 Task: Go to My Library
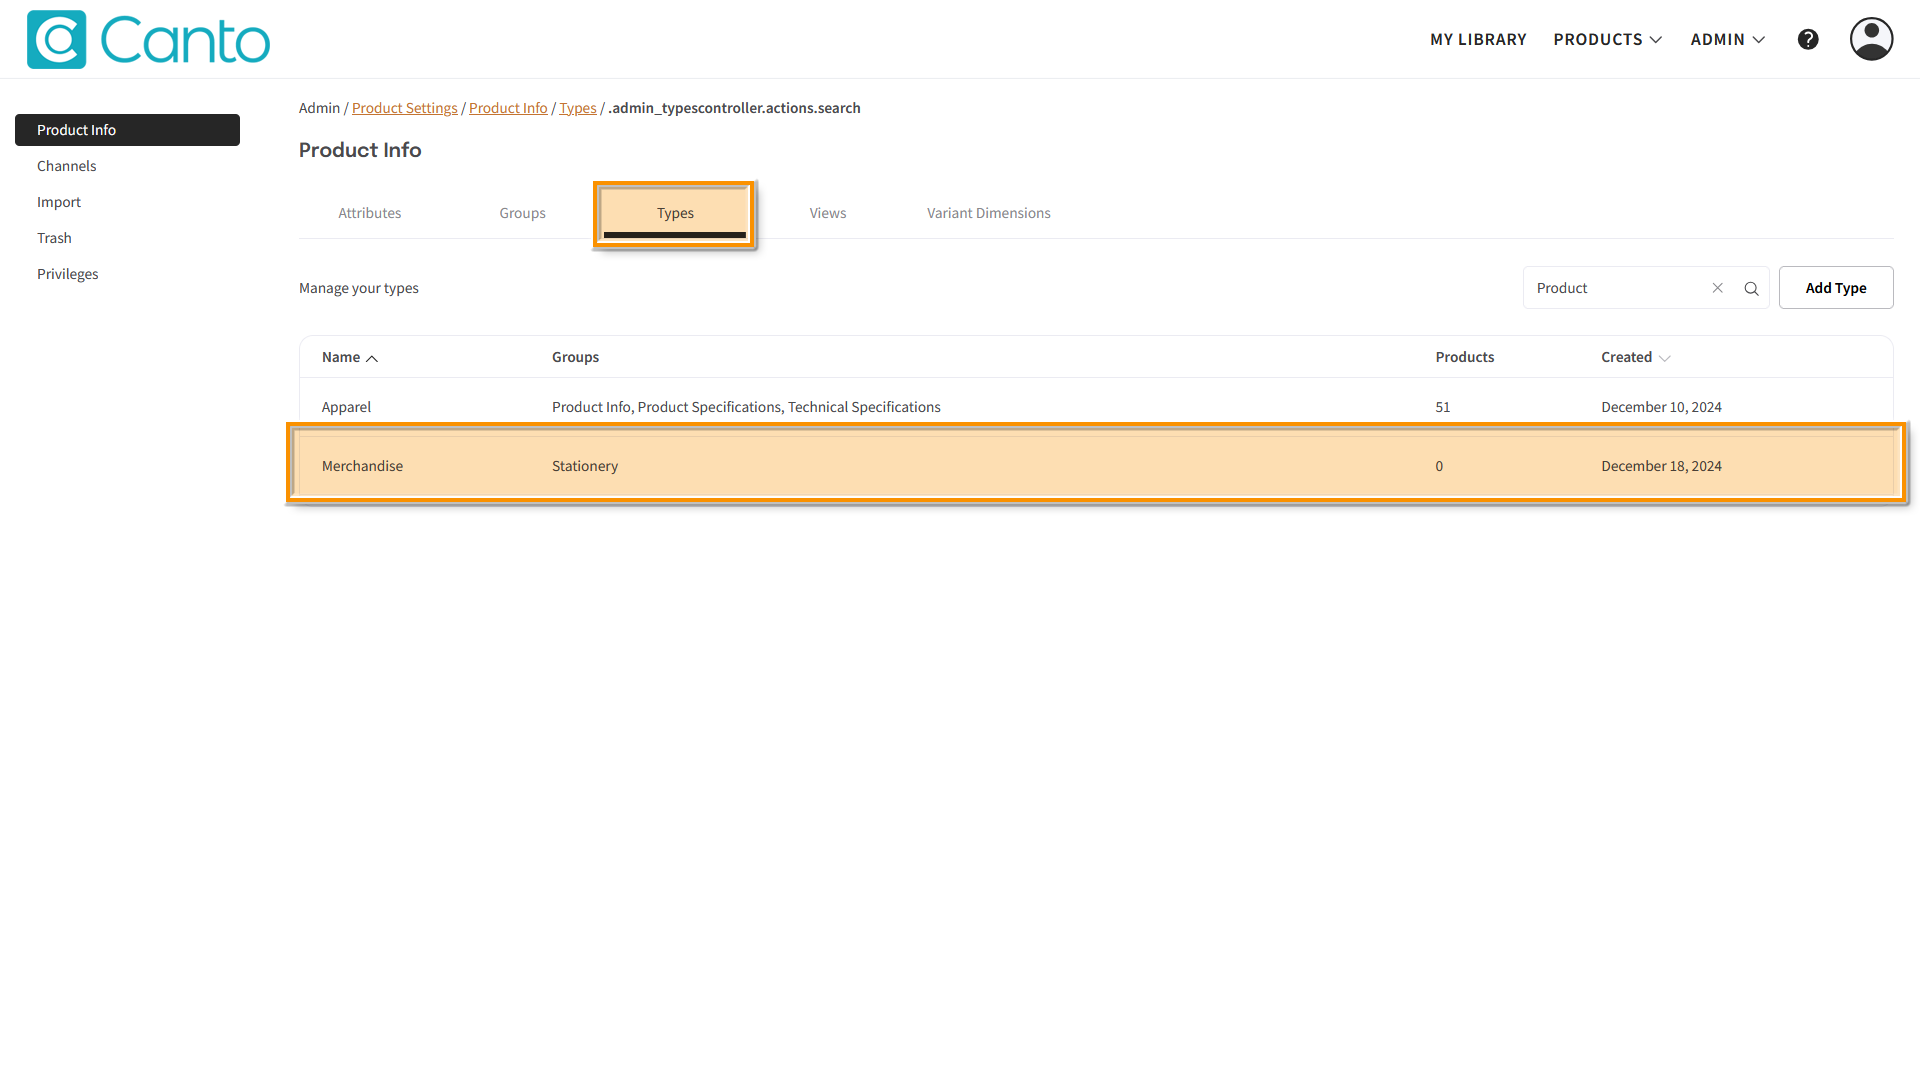[1477, 39]
